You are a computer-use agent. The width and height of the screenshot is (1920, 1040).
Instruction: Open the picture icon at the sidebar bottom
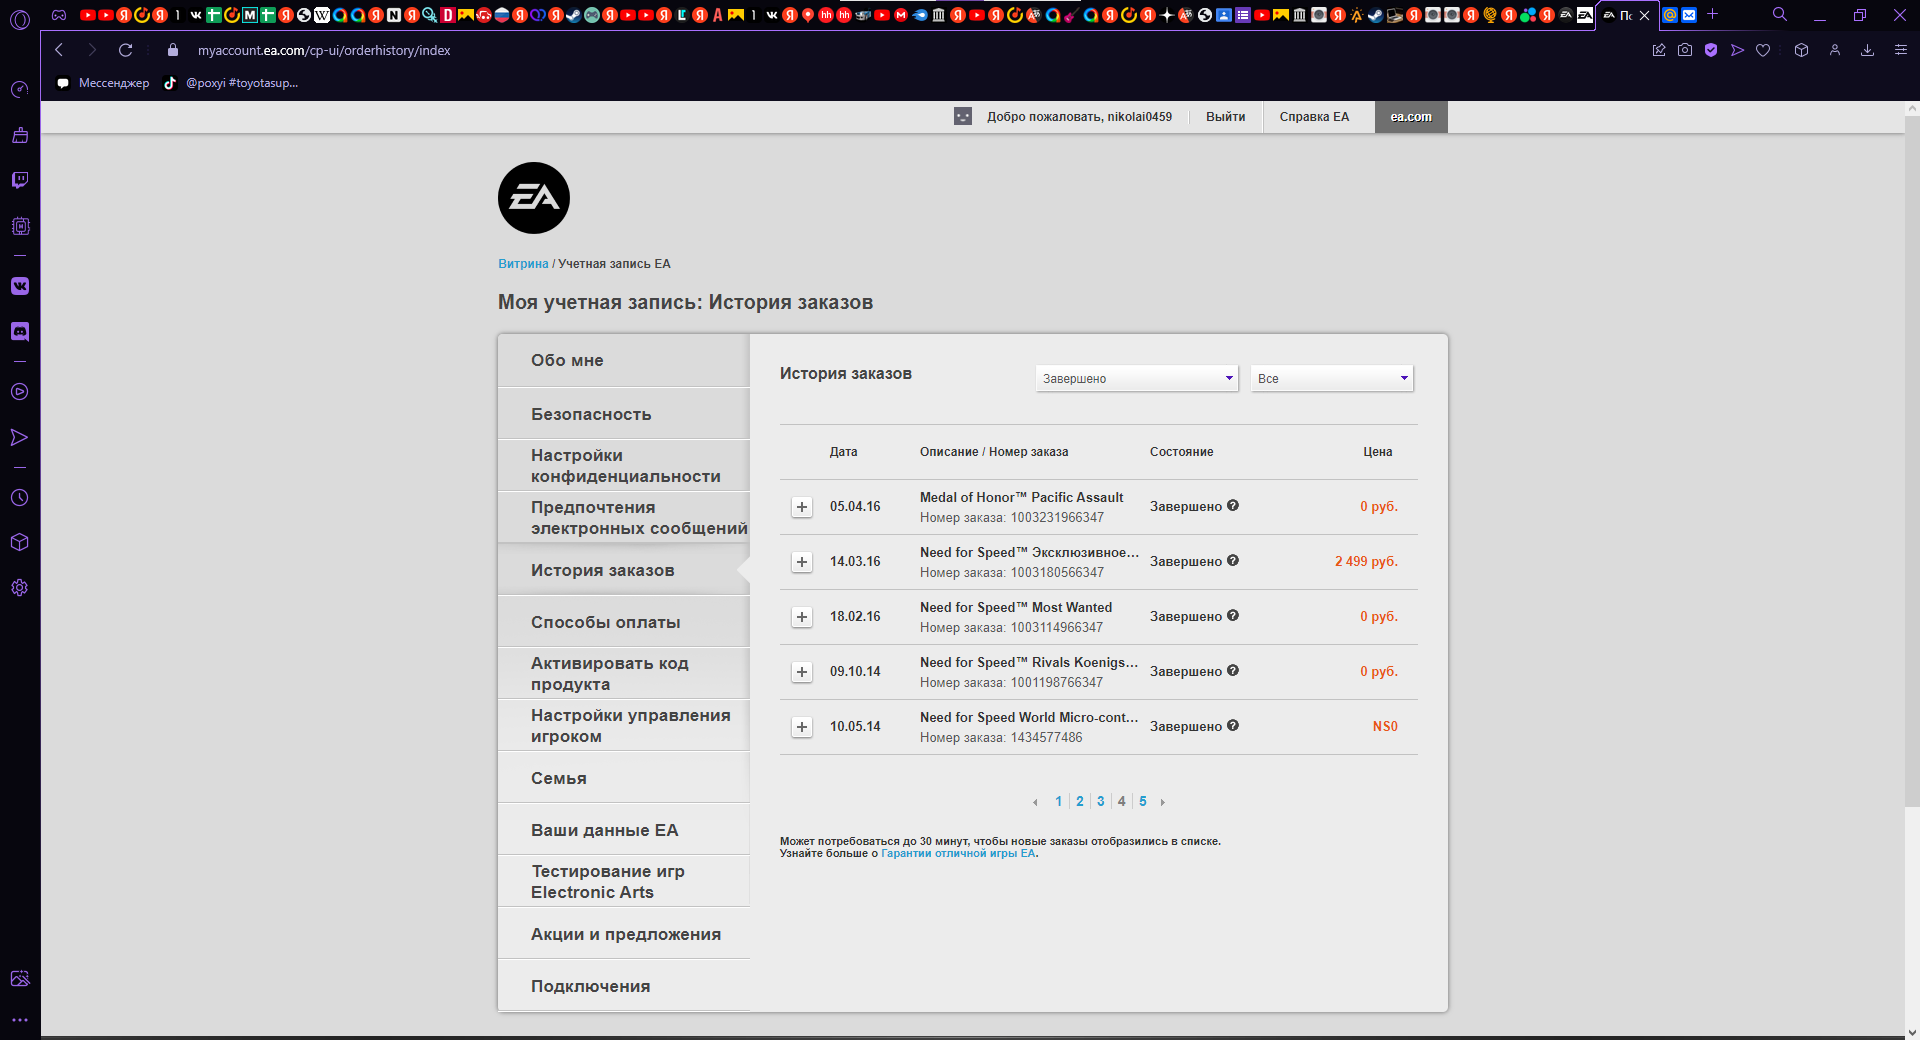pyautogui.click(x=20, y=979)
